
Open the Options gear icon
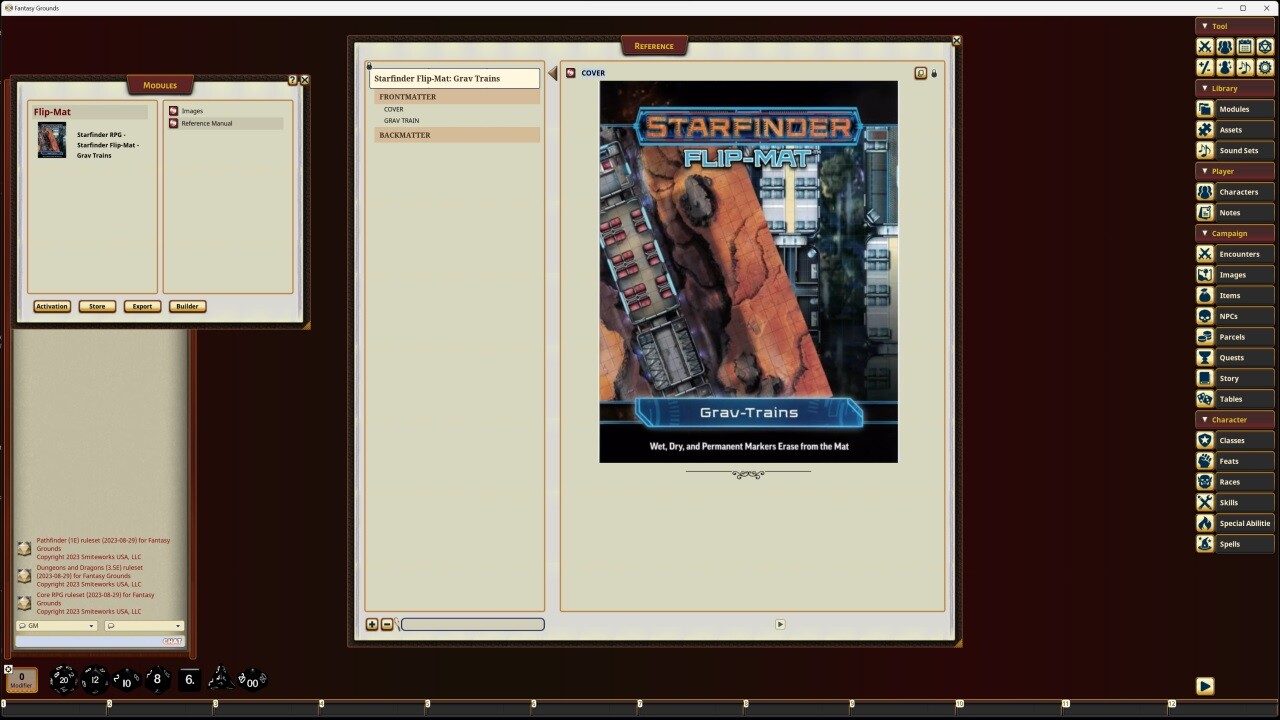(x=1264, y=67)
